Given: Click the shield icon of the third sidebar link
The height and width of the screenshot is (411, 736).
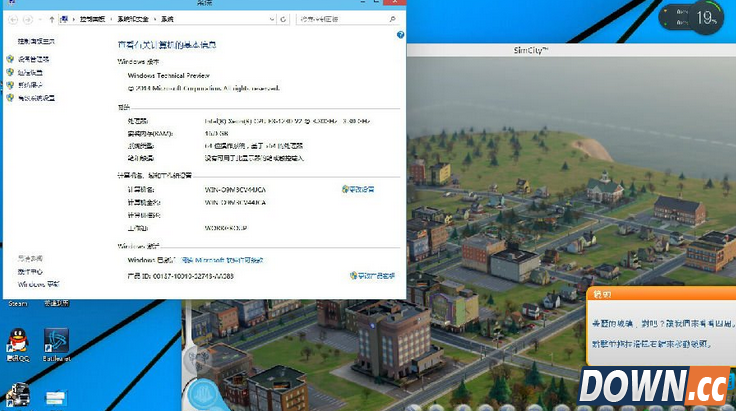Looking at the screenshot, I should (10, 85).
